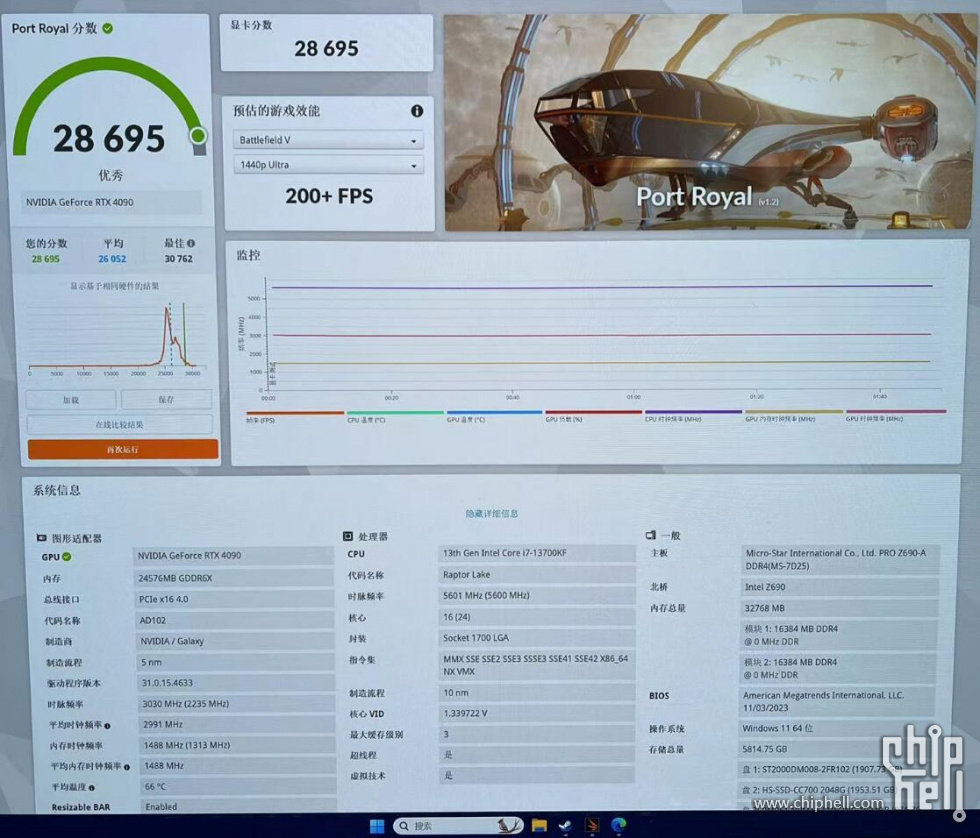Image resolution: width=980 pixels, height=838 pixels.
Task: Click the 在线比较结果 compare online button
Action: pyautogui.click(x=119, y=424)
